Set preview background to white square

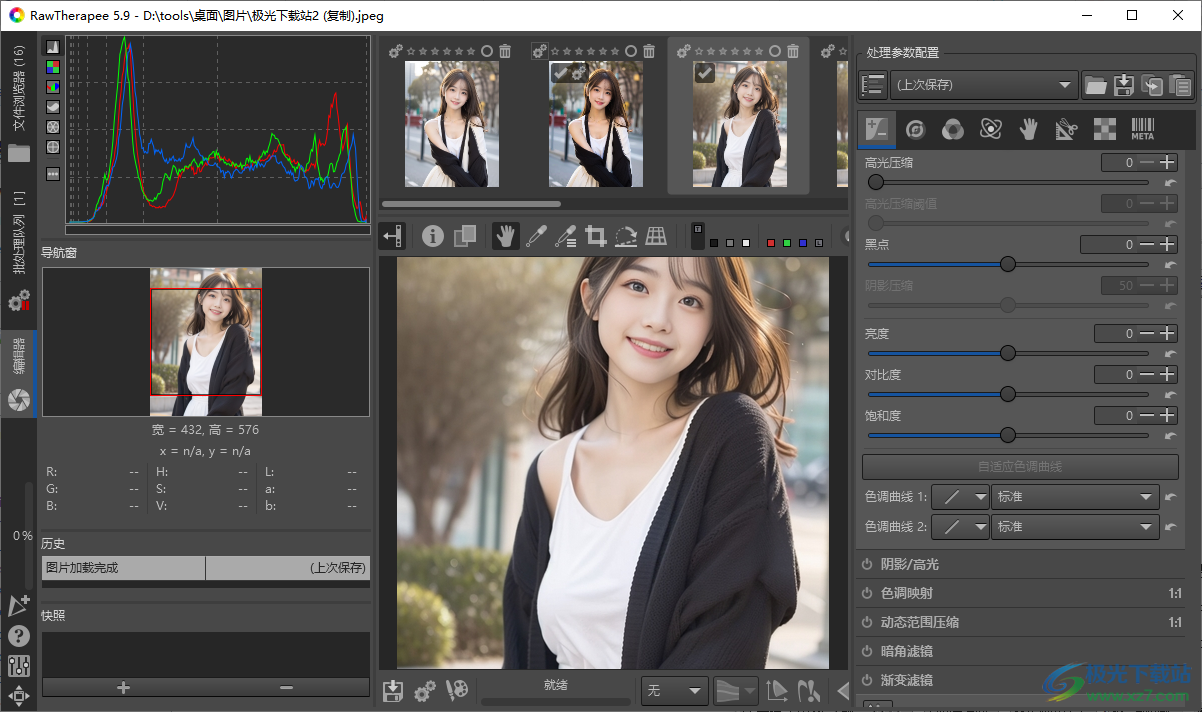(x=746, y=243)
